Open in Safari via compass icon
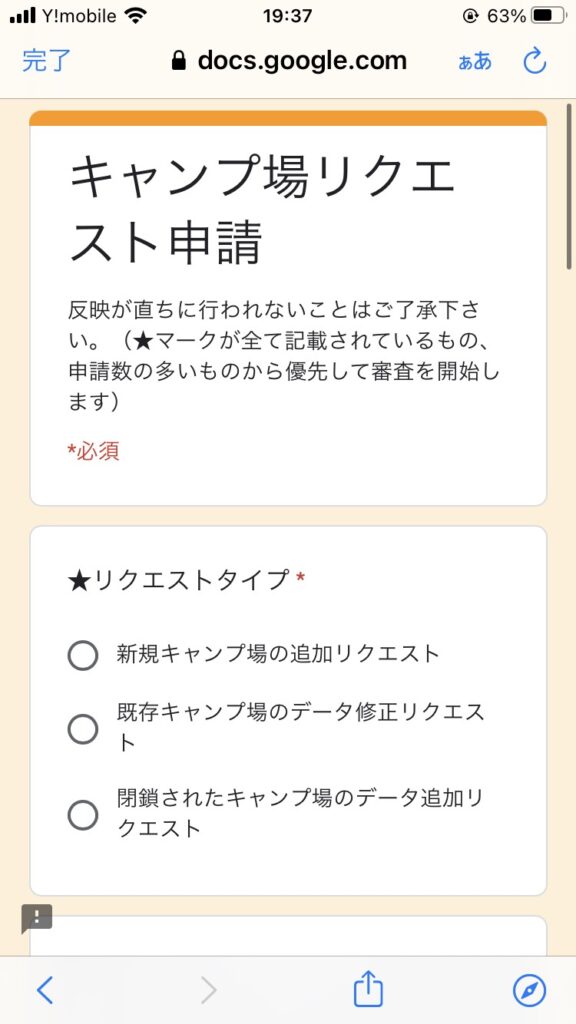Viewport: 576px width, 1024px height. [529, 991]
